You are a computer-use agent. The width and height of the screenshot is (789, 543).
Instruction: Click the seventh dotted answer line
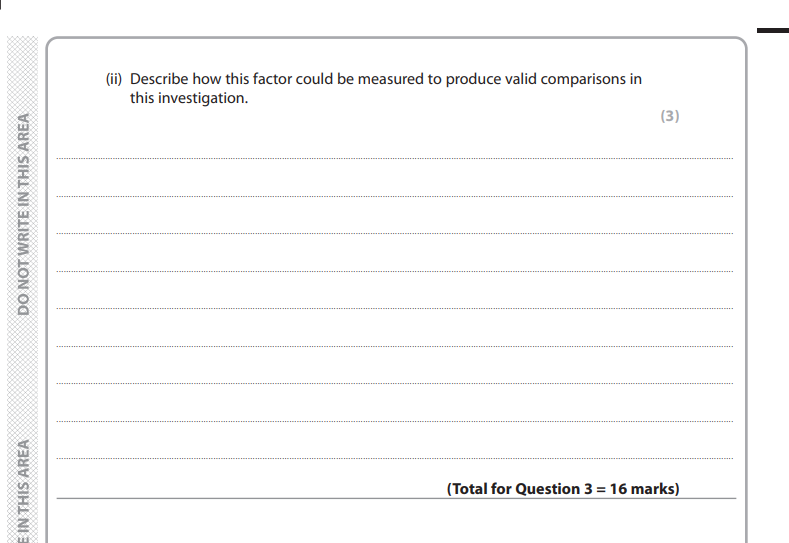click(394, 383)
